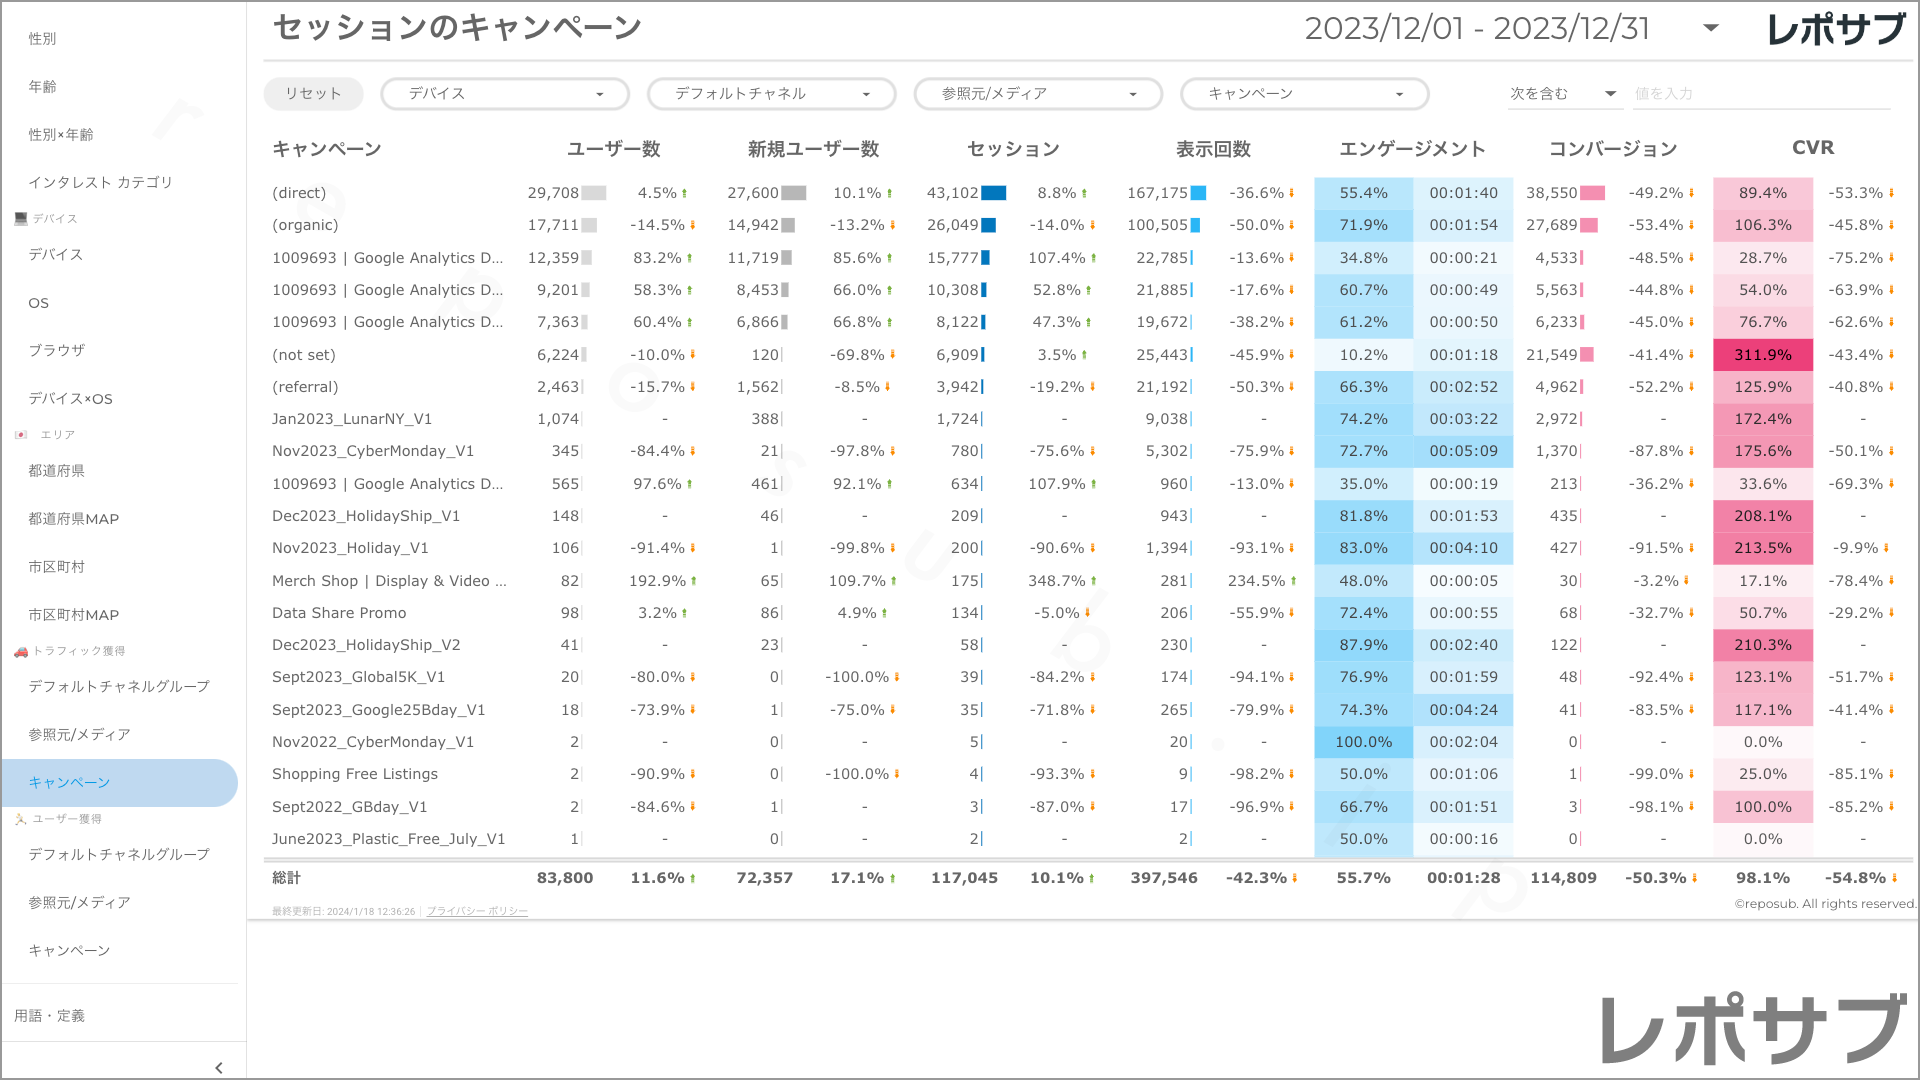This screenshot has height=1080, width=1920.
Task: Select インタレスト カテゴリ in sidebar
Action: 100,182
